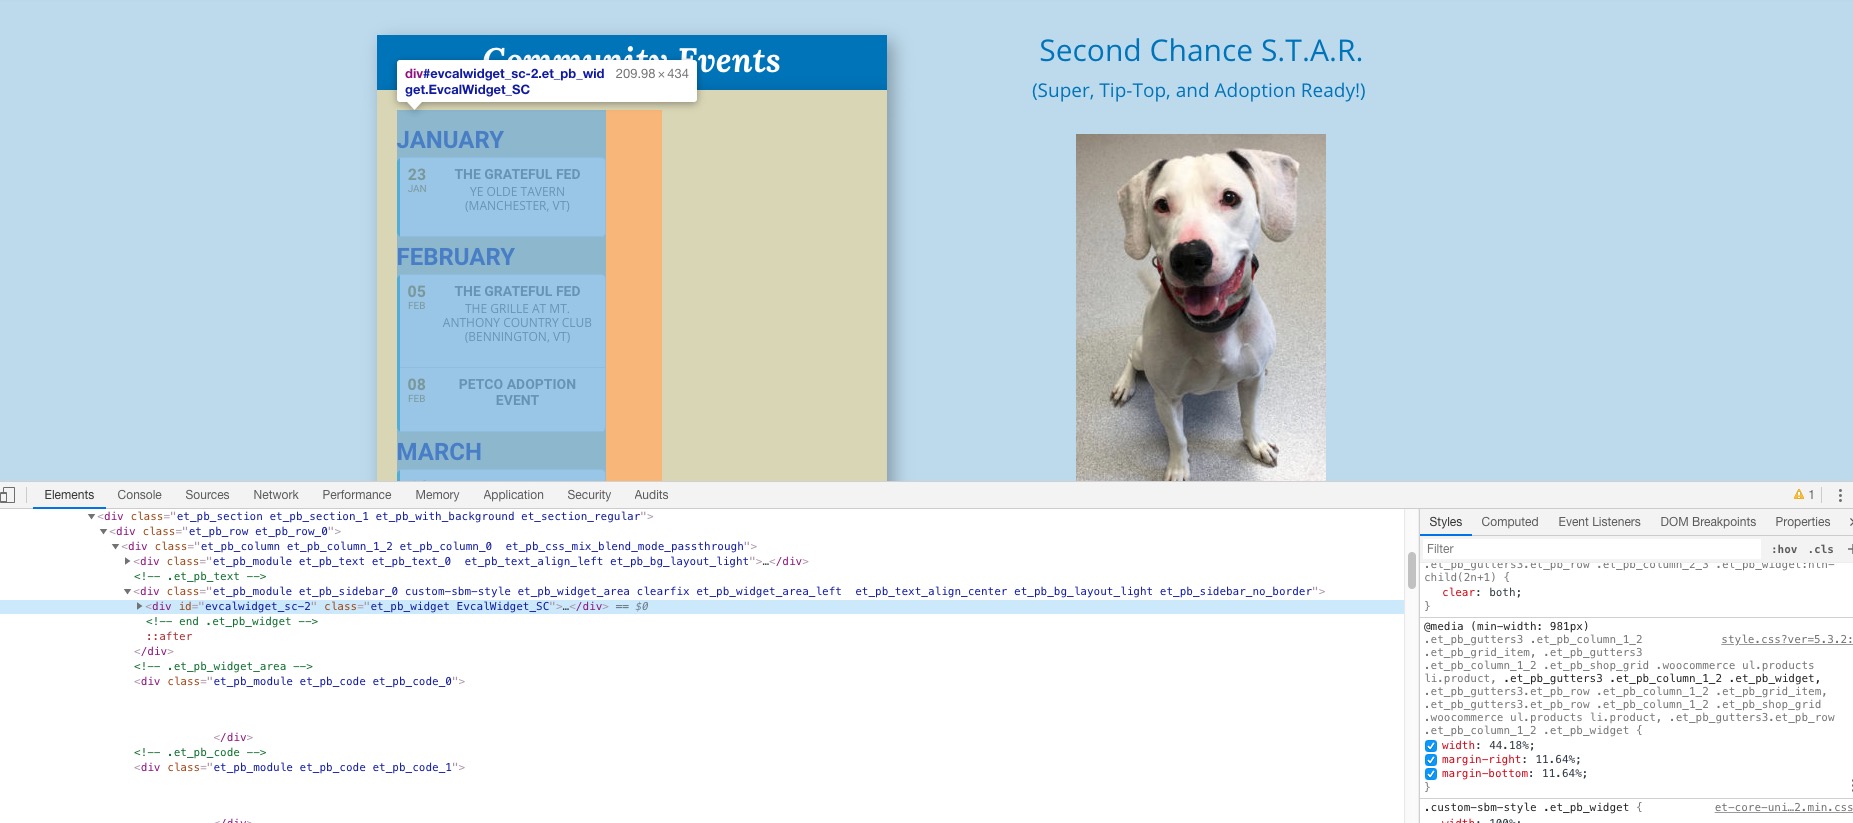Click the :hov element state toggle
The width and height of the screenshot is (1853, 823).
(1784, 549)
